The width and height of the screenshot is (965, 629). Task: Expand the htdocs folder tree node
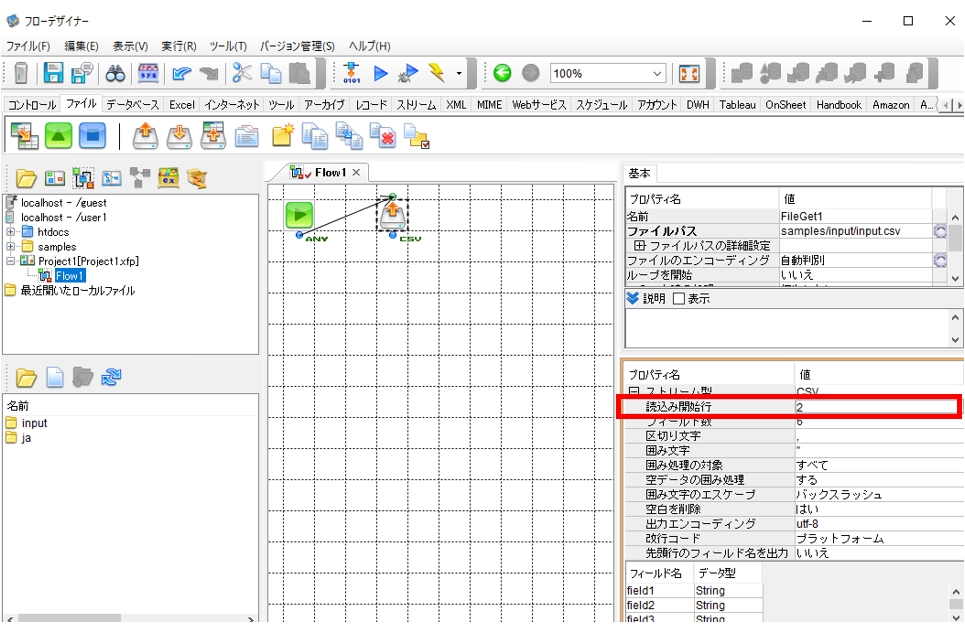(10, 232)
